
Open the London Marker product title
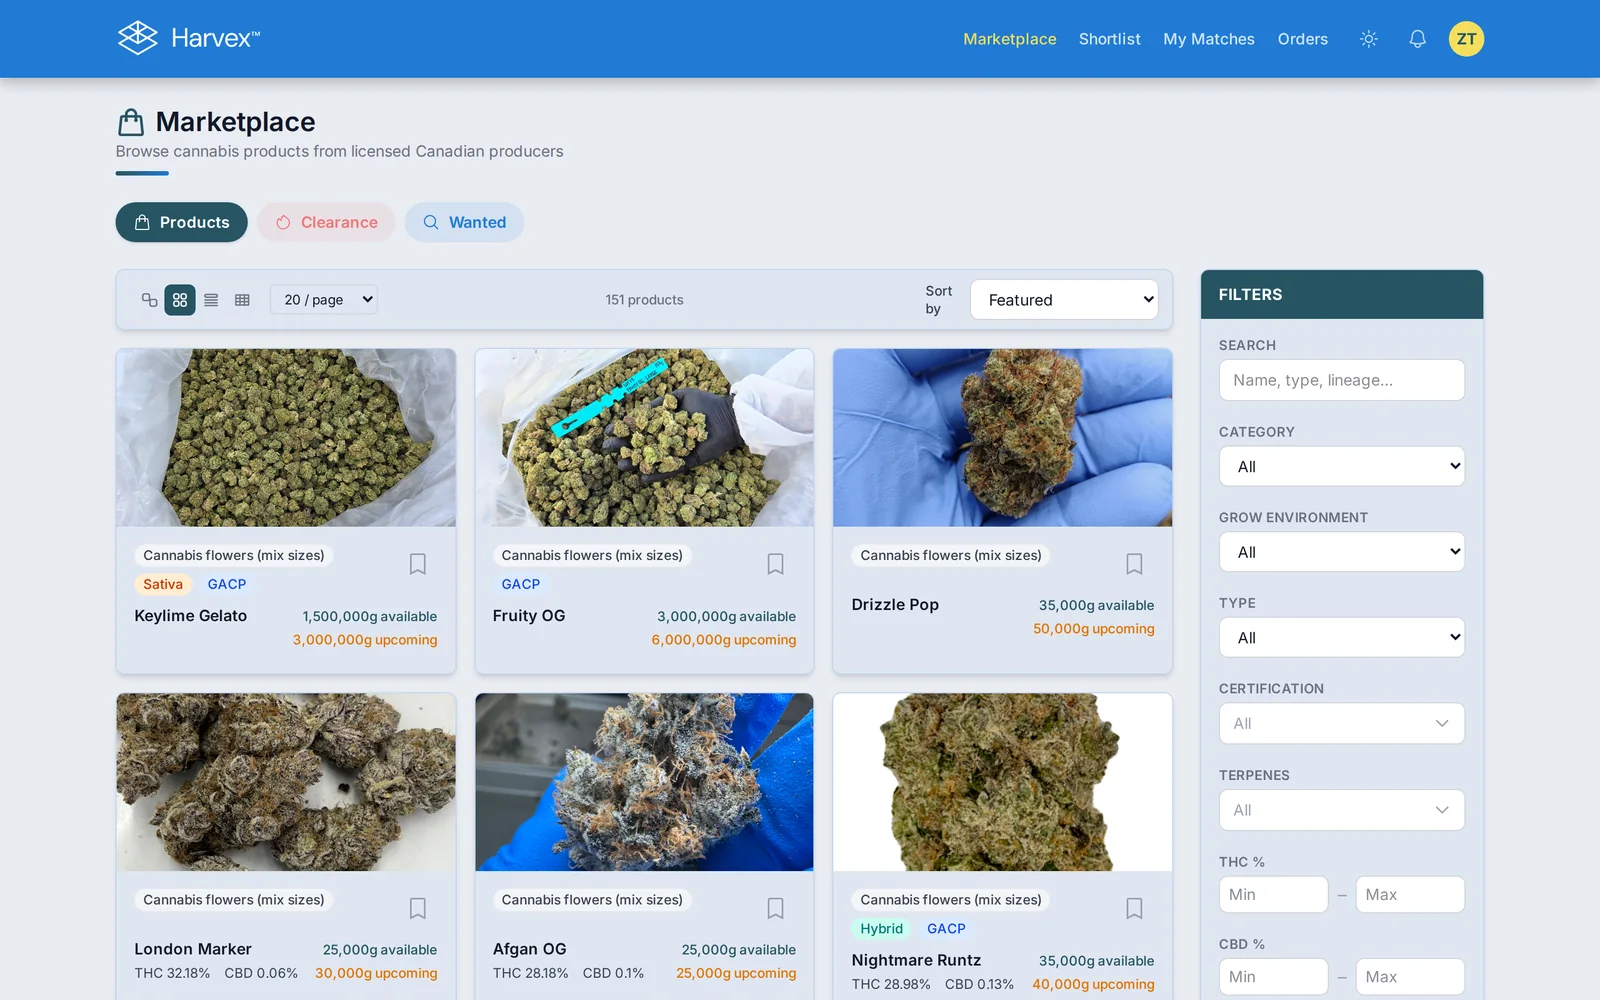(x=193, y=949)
